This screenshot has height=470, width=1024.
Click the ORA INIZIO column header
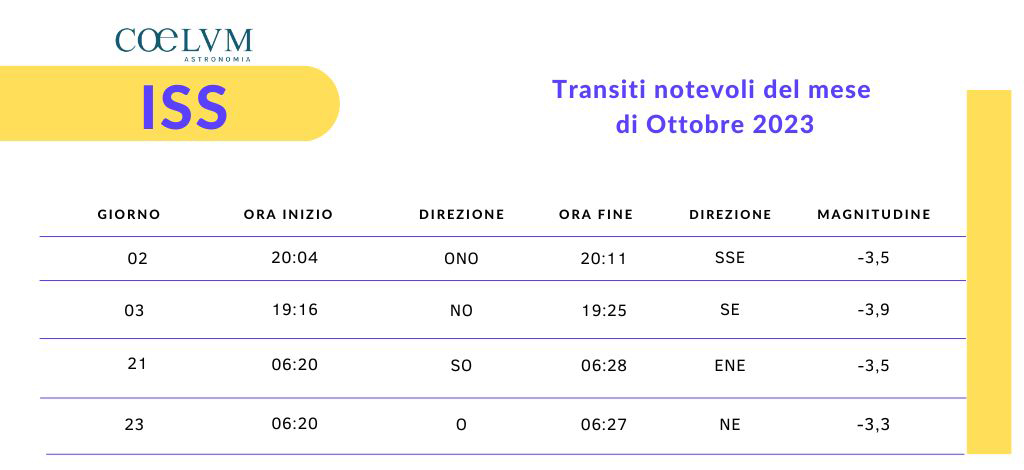click(x=289, y=214)
